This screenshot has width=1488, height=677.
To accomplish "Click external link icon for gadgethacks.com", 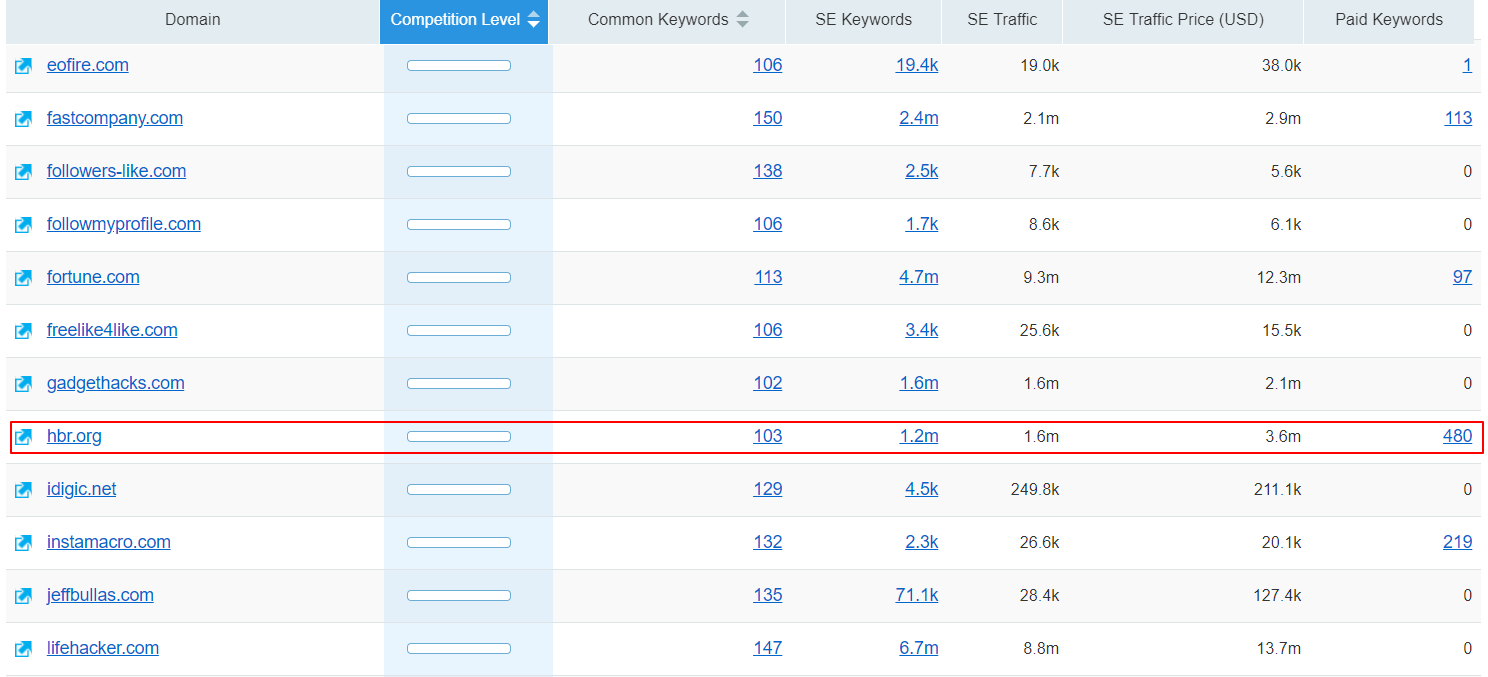I will point(23,384).
